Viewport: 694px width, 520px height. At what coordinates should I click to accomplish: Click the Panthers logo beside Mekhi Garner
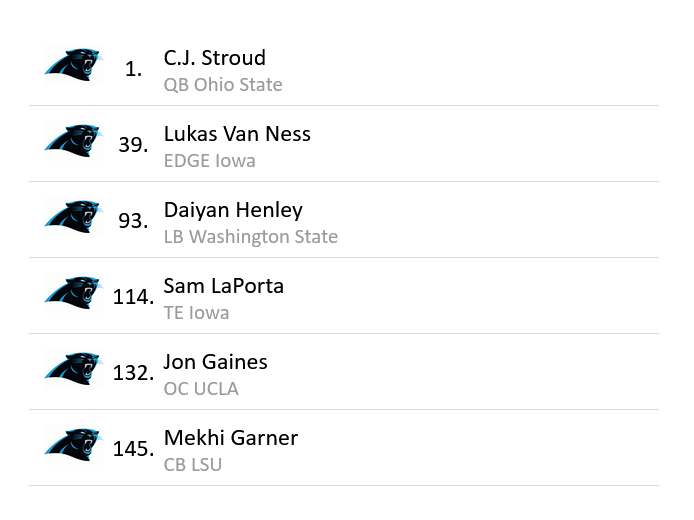coord(73,446)
